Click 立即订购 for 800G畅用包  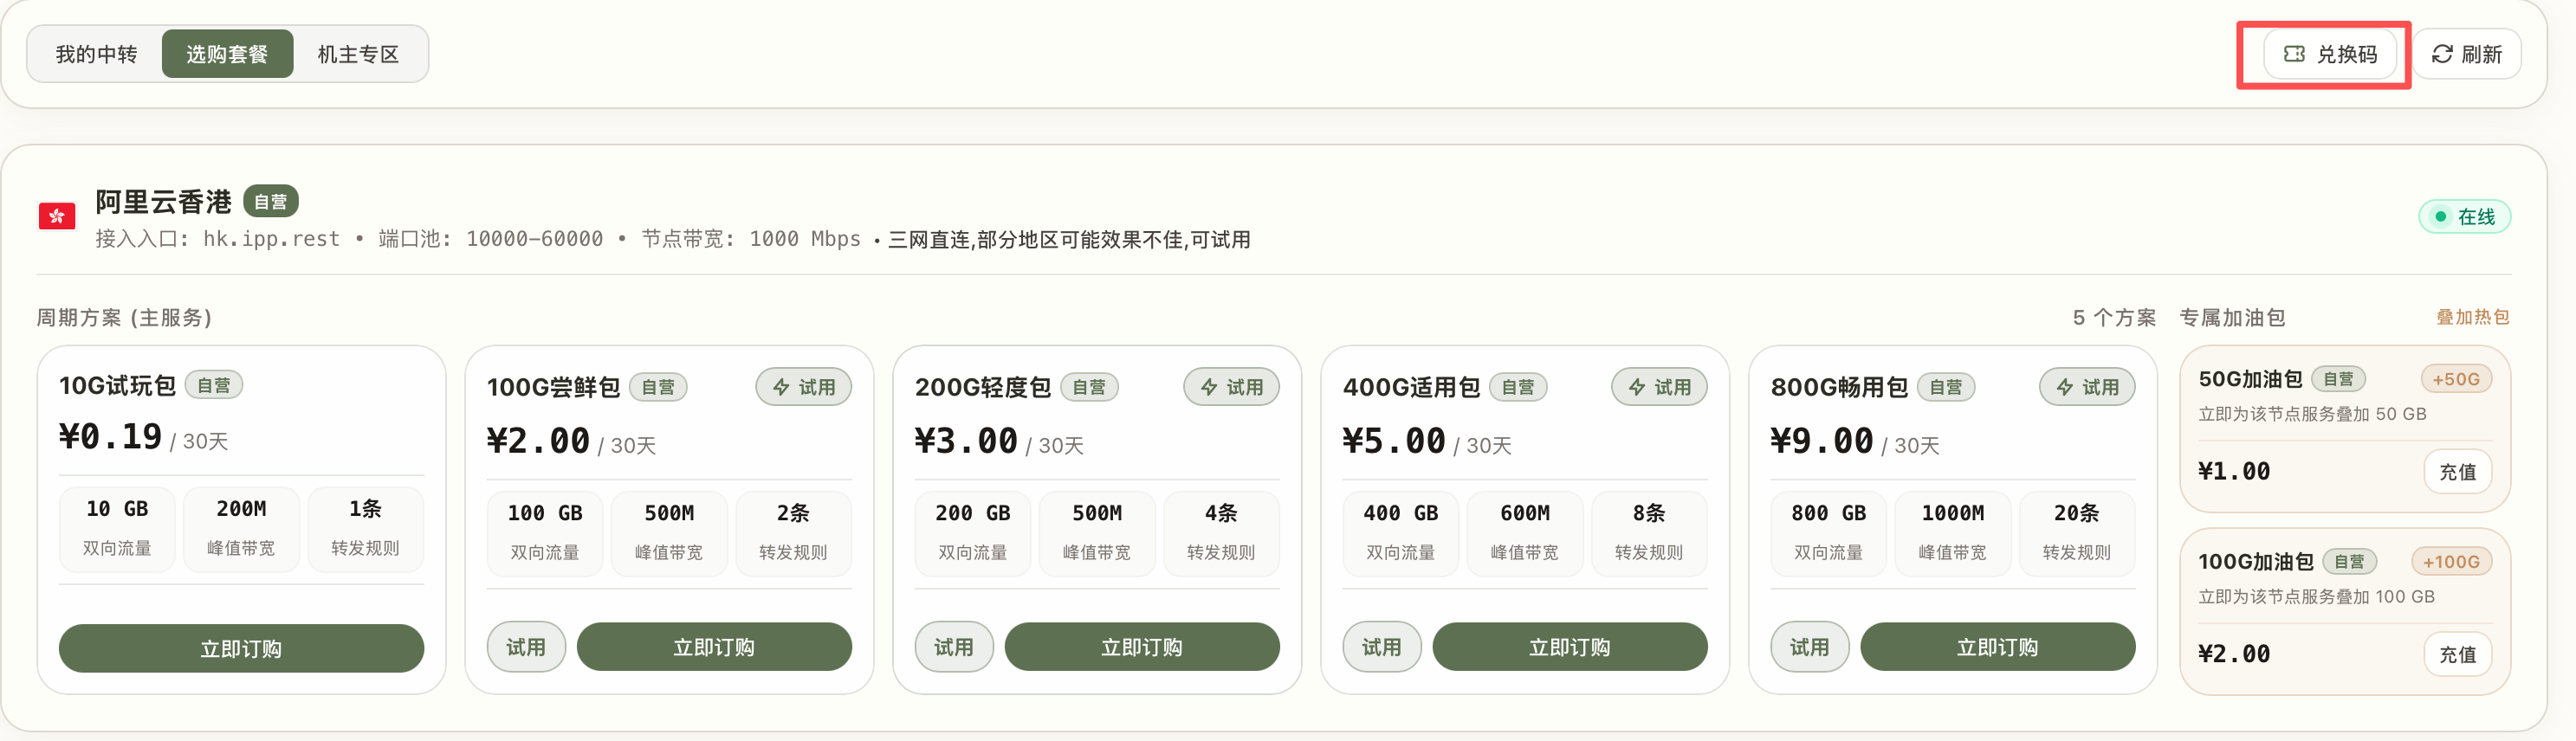pos(1998,647)
